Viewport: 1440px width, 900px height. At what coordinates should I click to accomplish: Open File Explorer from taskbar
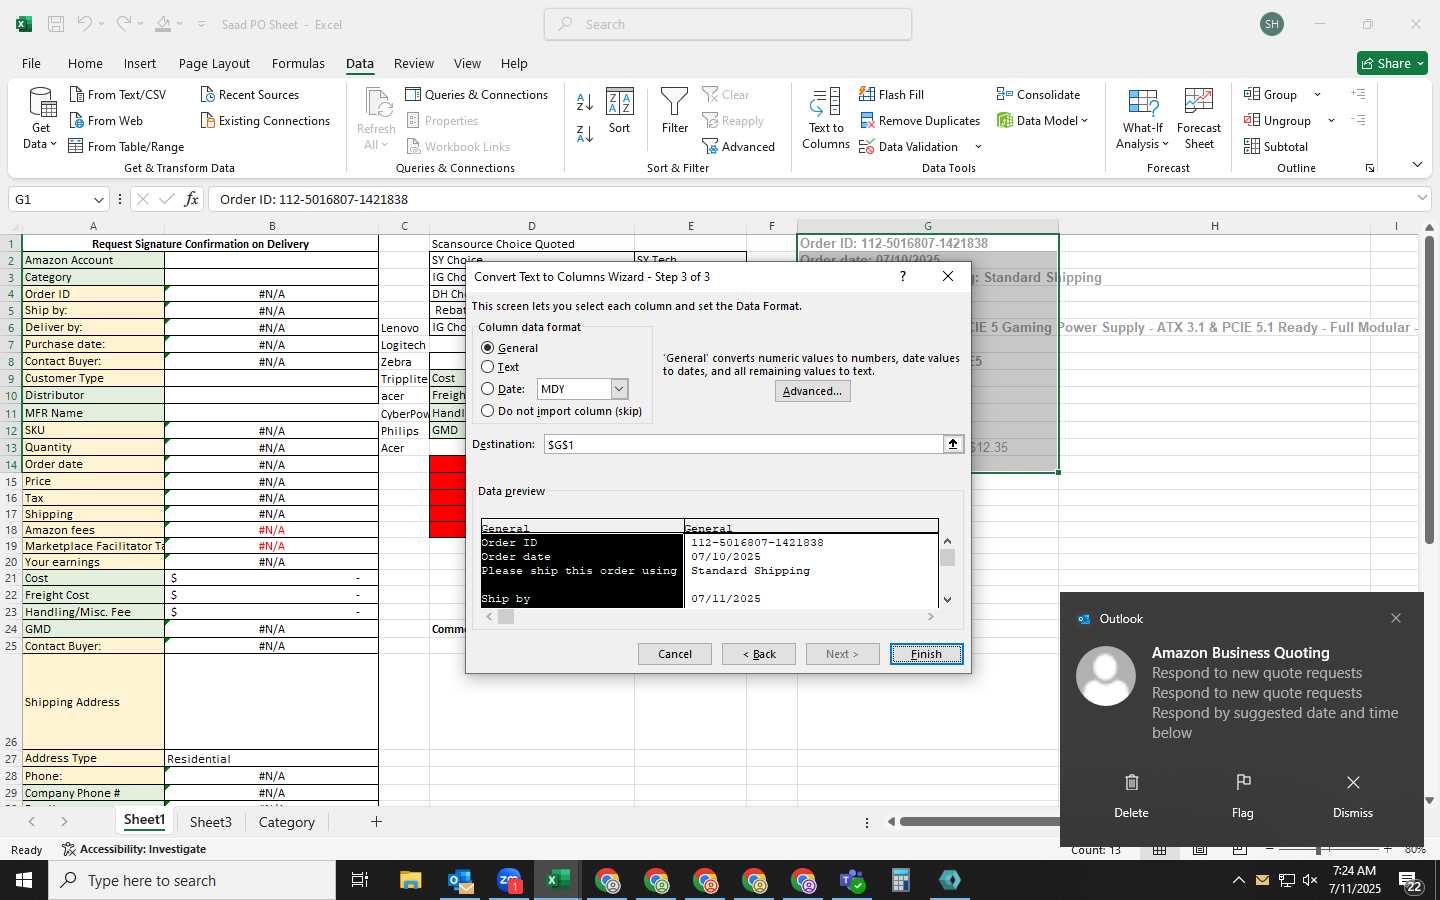(411, 880)
